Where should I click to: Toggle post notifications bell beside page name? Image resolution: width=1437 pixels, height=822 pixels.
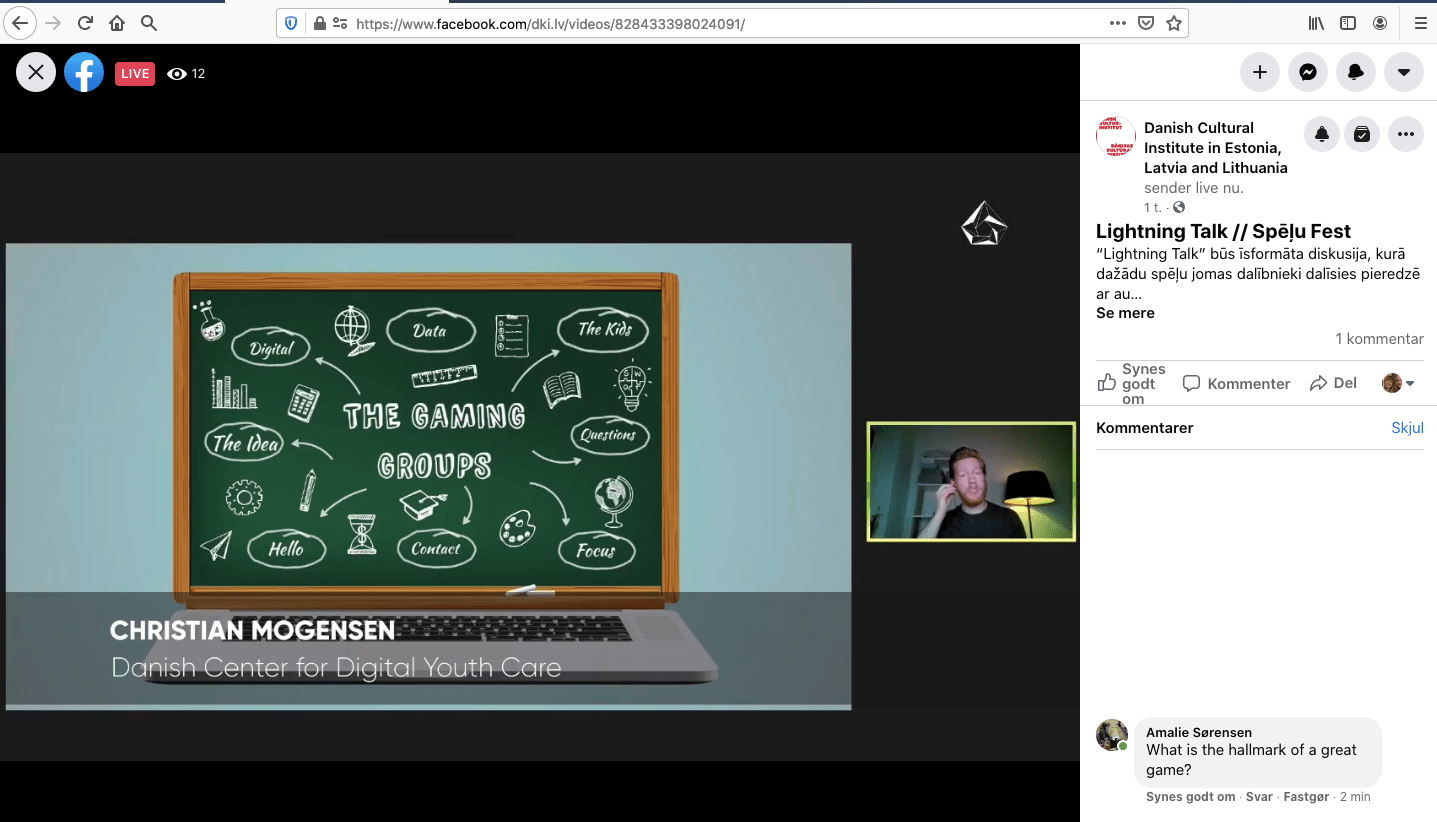pyautogui.click(x=1322, y=135)
